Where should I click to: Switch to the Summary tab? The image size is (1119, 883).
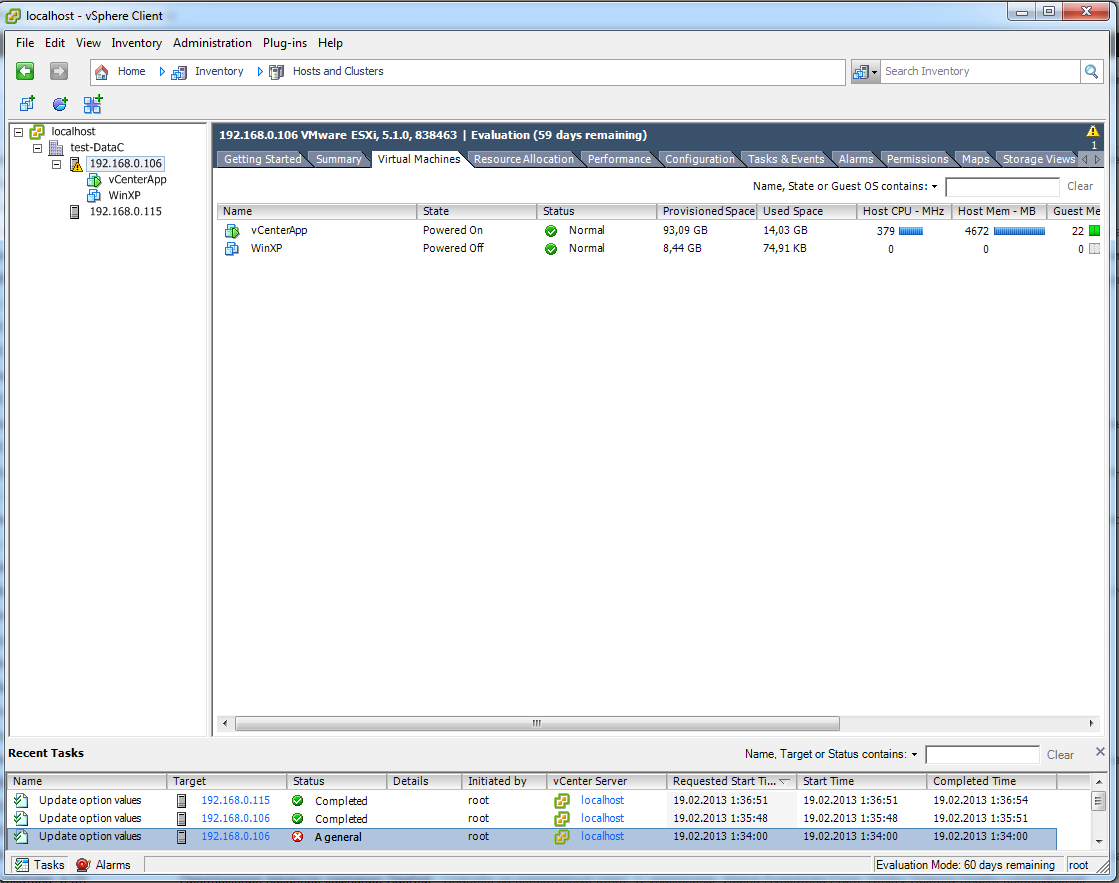coord(338,159)
